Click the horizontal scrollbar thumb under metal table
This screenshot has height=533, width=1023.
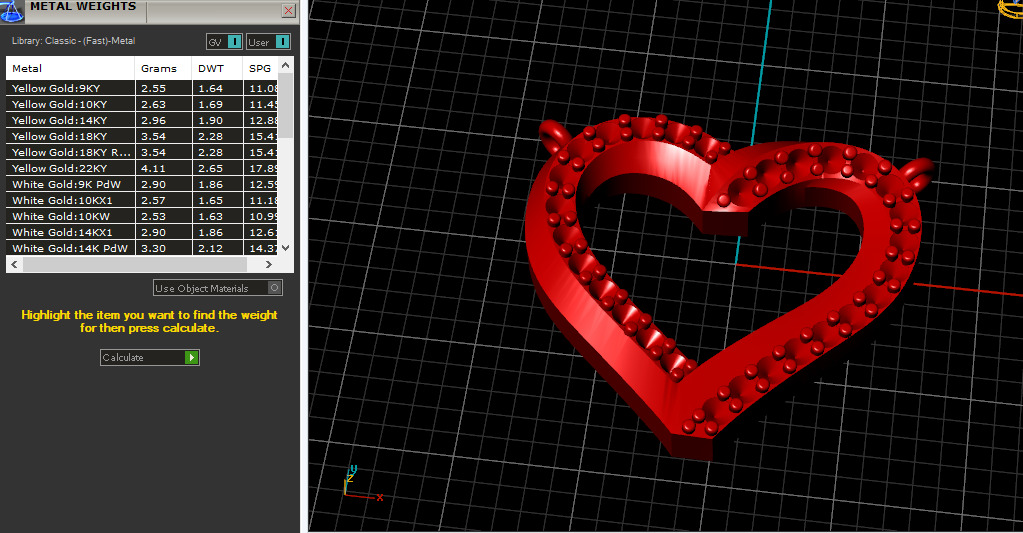point(134,264)
